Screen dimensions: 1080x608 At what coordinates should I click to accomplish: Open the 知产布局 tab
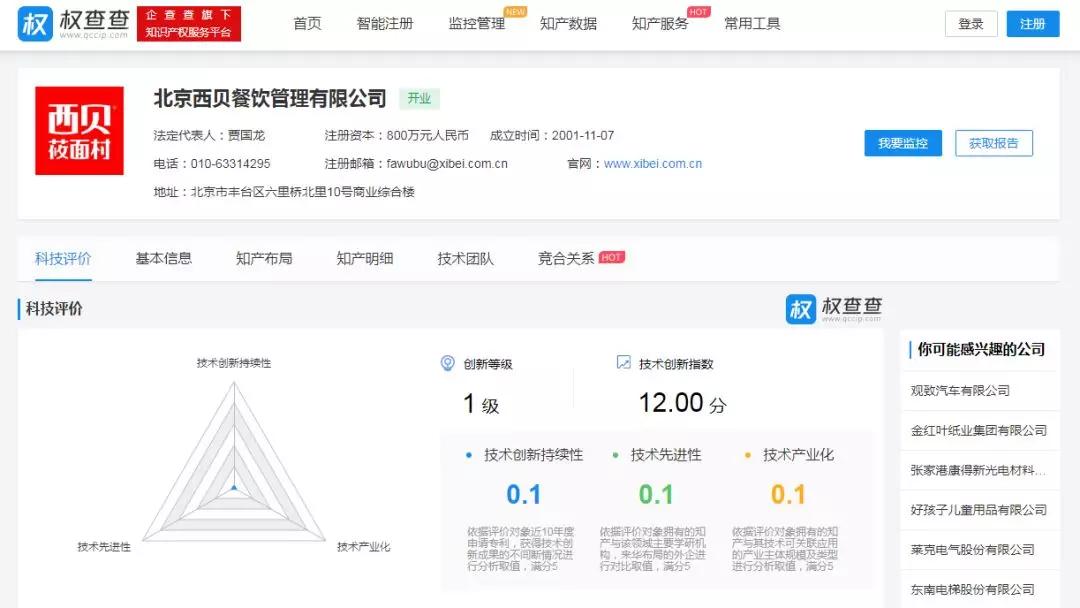point(262,257)
